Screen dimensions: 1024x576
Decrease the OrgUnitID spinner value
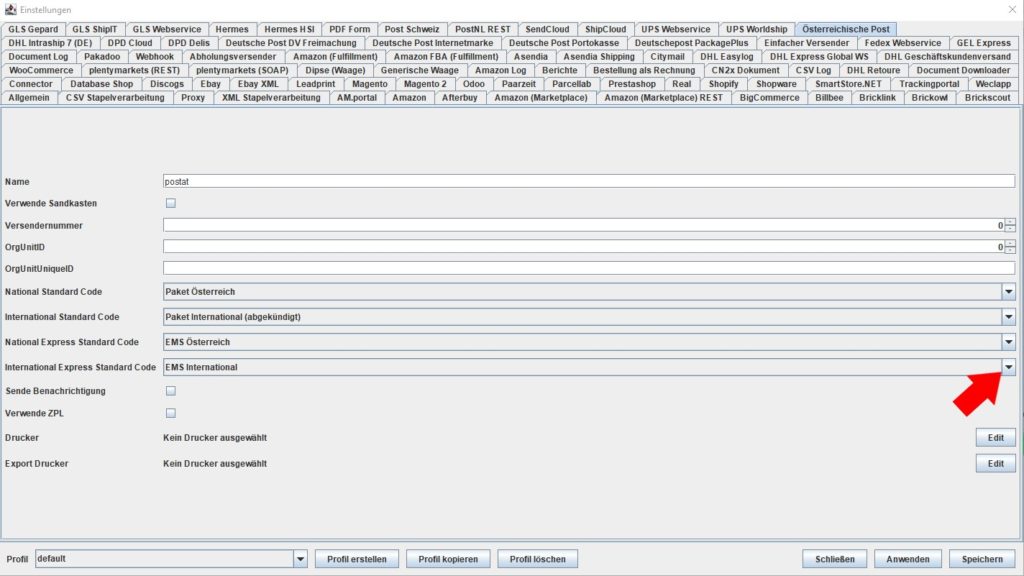(1010, 250)
